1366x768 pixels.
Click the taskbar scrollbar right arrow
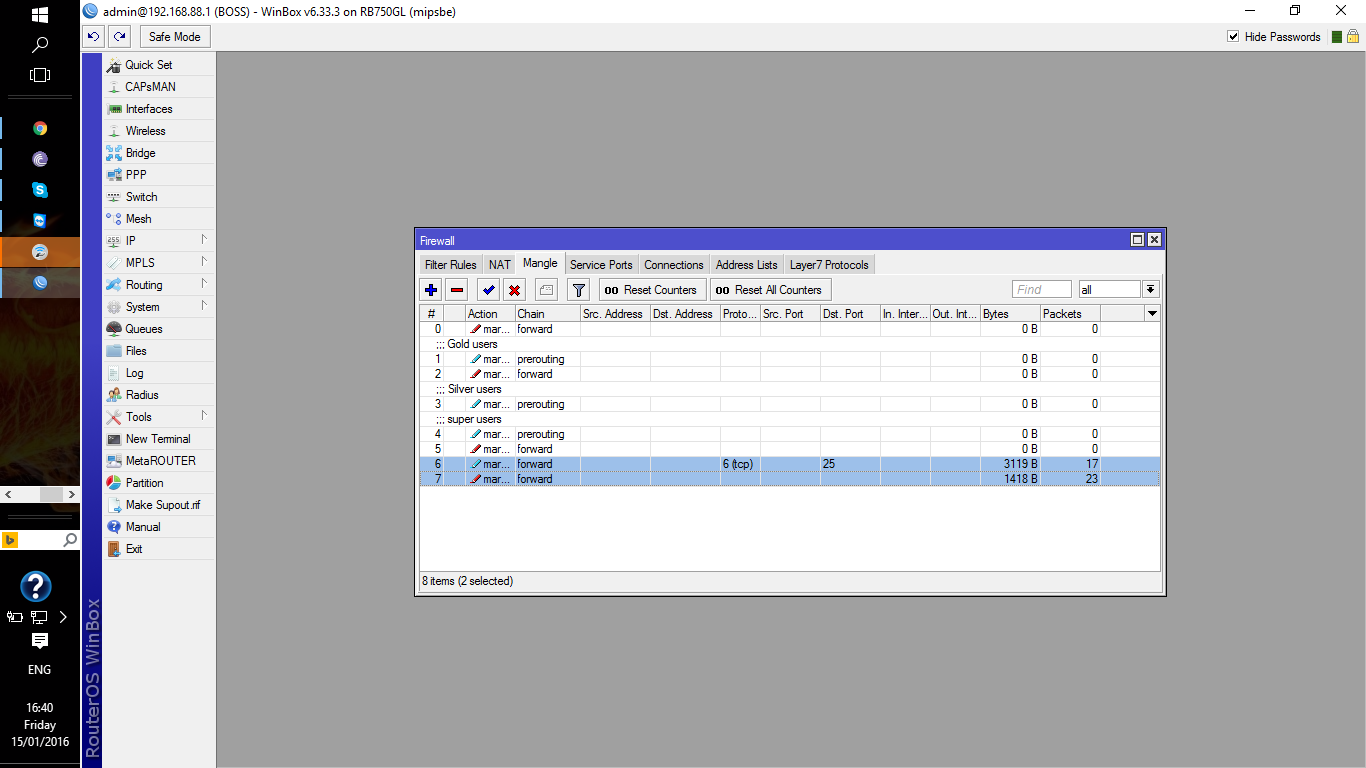click(72, 495)
